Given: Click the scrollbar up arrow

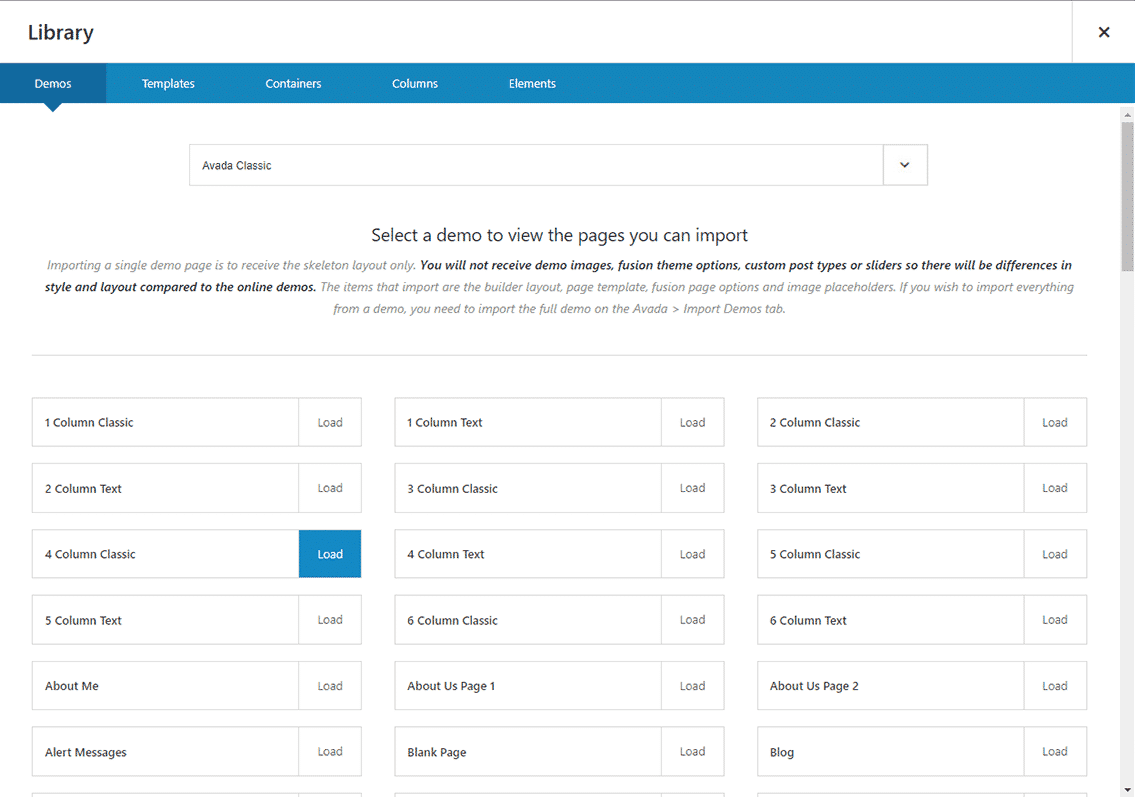Looking at the screenshot, I should pyautogui.click(x=1127, y=114).
